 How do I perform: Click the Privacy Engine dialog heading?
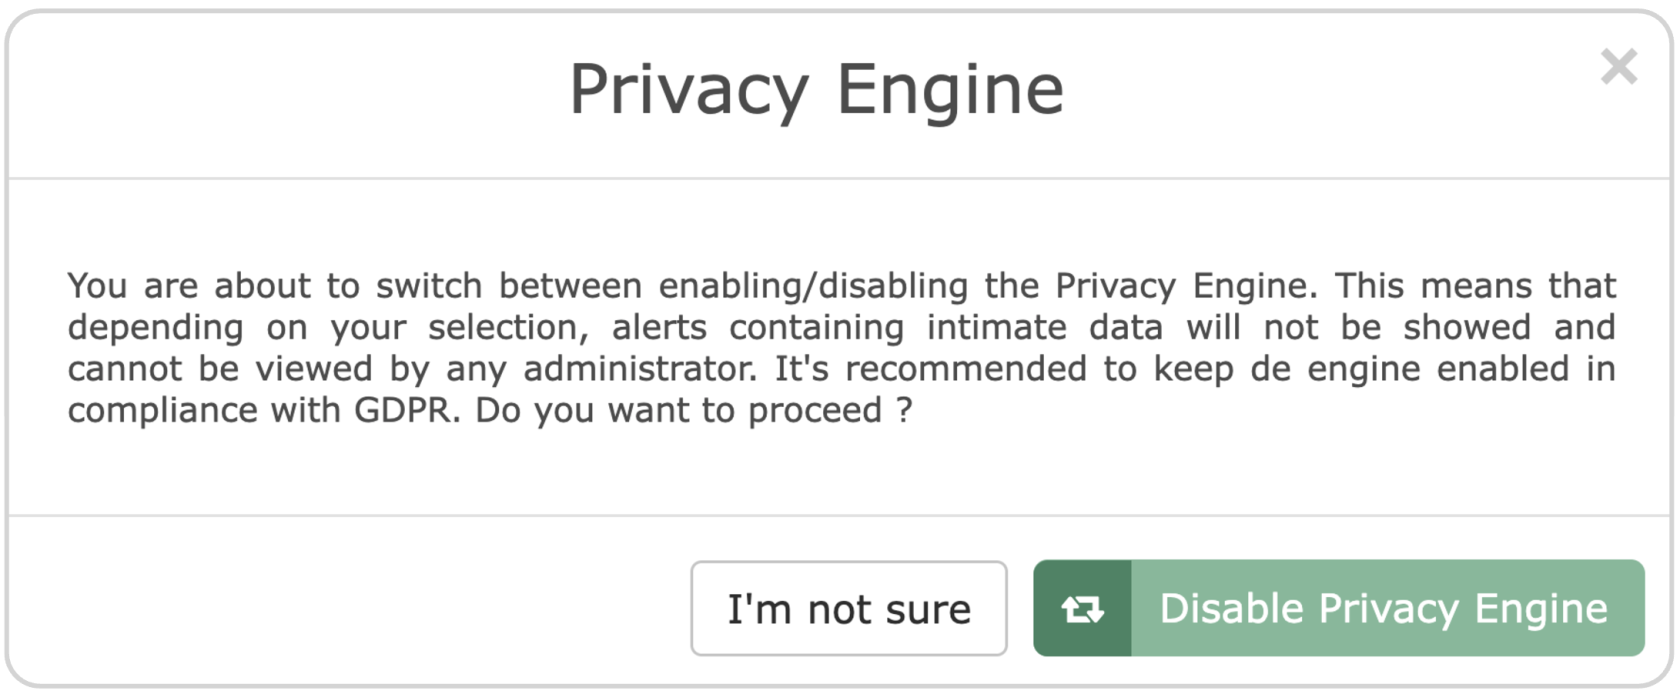pyautogui.click(x=816, y=89)
